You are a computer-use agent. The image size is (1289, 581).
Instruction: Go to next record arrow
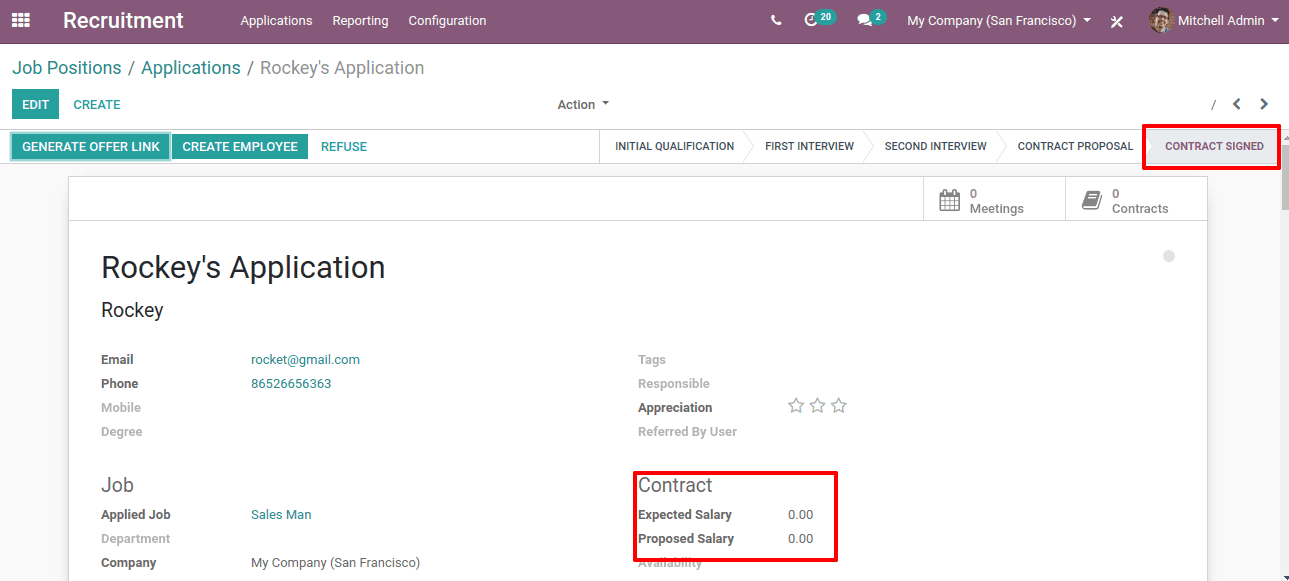1264,104
